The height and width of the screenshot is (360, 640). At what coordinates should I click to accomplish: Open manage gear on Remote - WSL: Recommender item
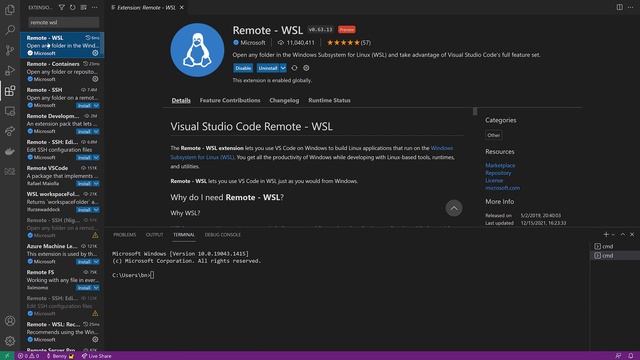(x=95, y=340)
